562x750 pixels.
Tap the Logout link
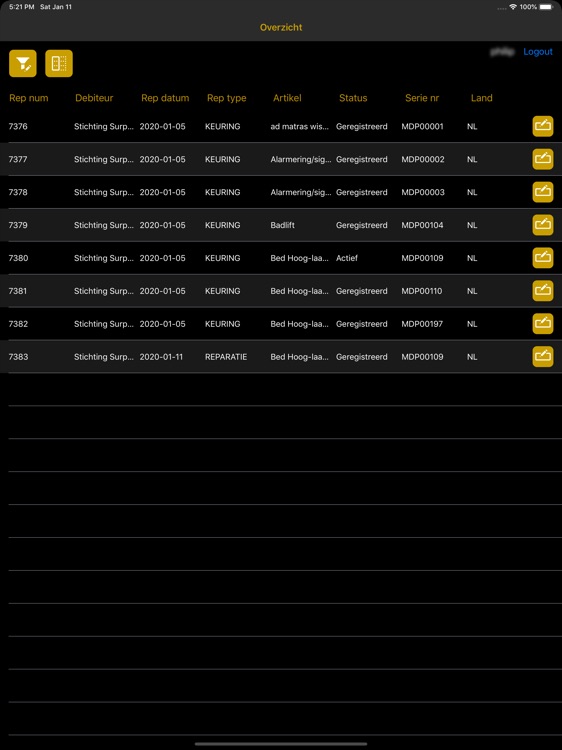(x=538, y=52)
